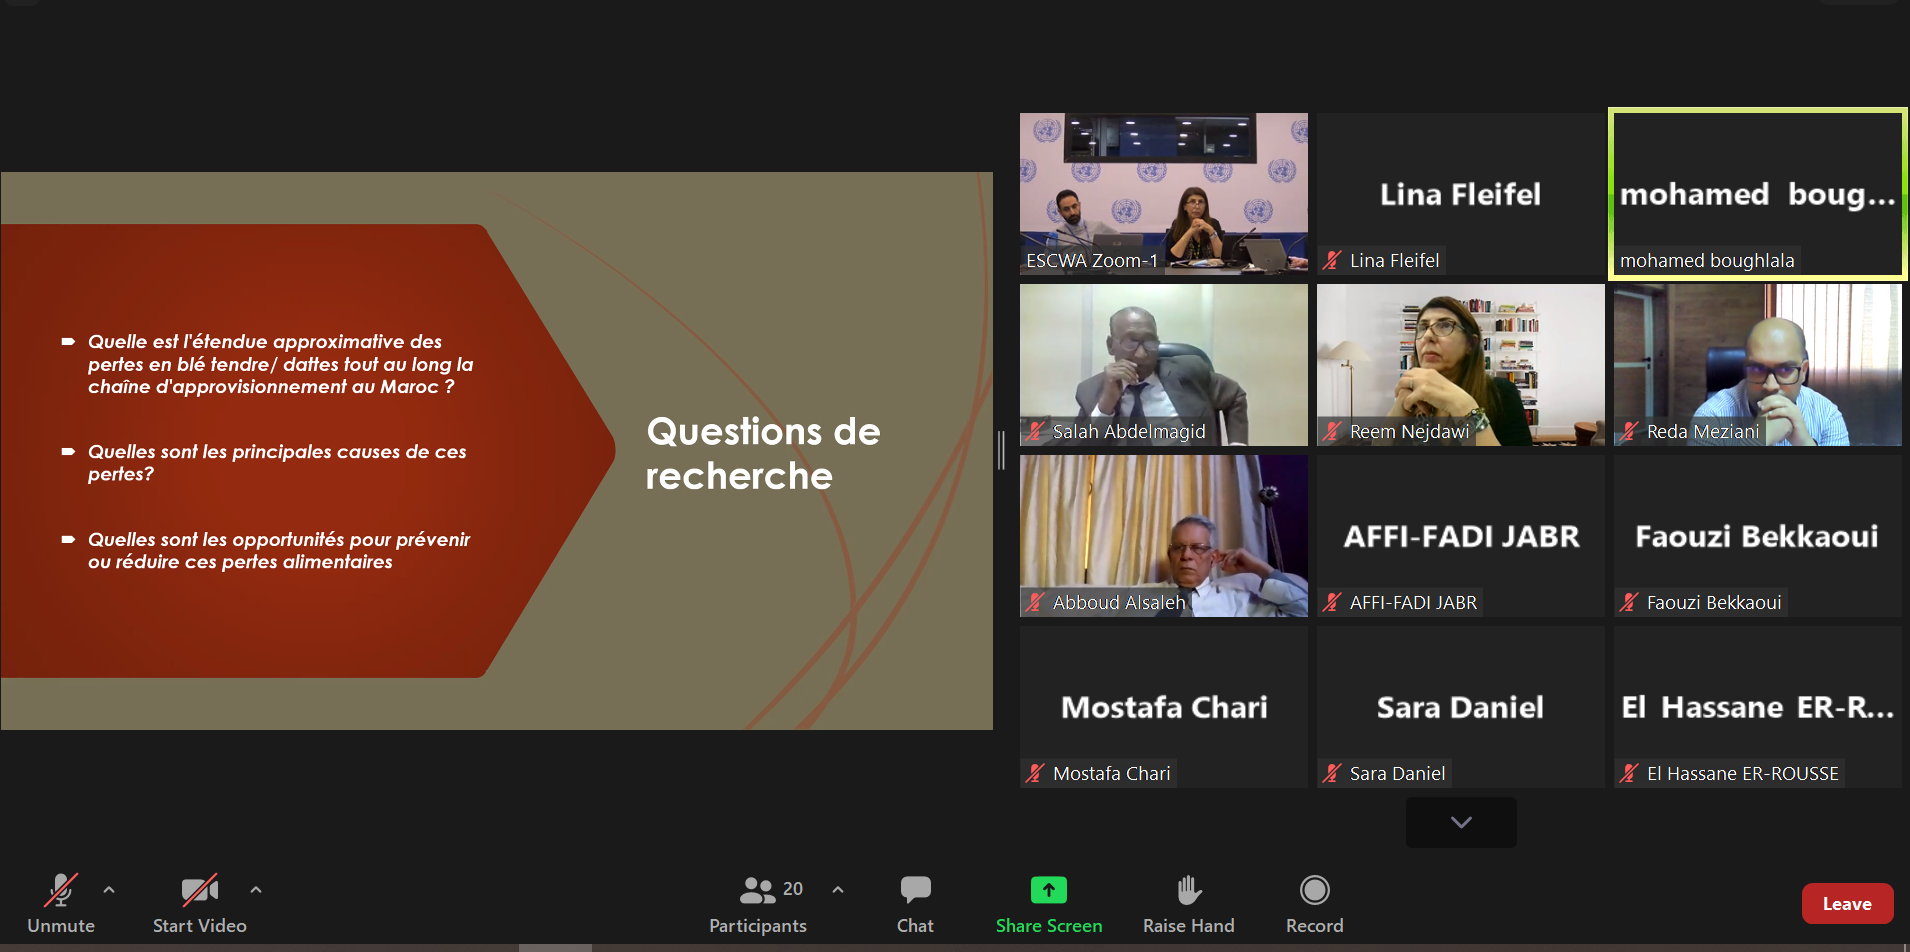The image size is (1910, 952).
Task: Expand the arrow next to Participants count
Action: tap(838, 889)
